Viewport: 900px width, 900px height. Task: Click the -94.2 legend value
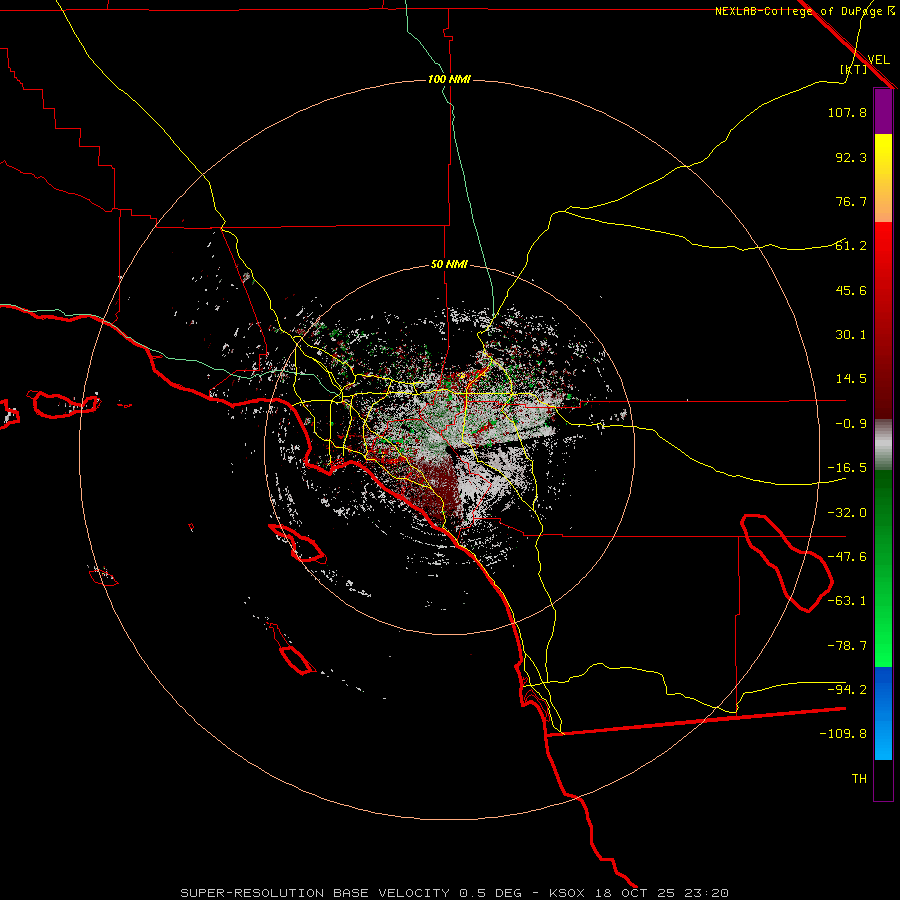click(847, 690)
